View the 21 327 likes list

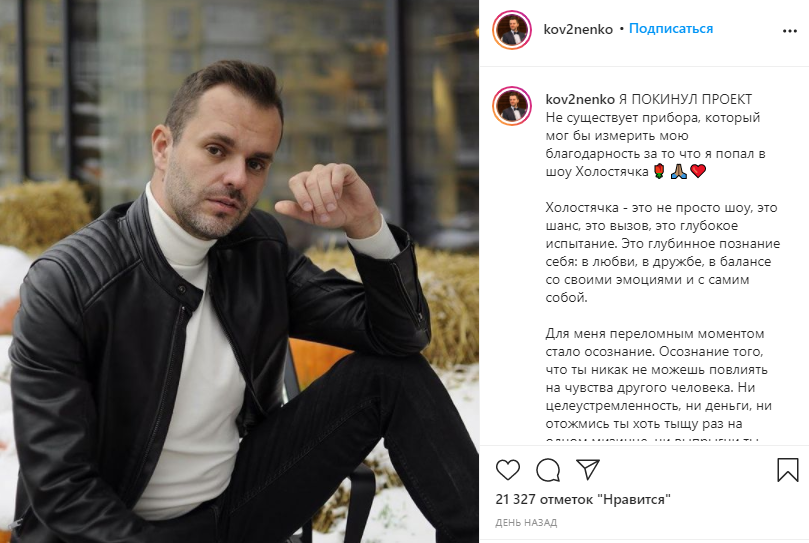tap(583, 499)
